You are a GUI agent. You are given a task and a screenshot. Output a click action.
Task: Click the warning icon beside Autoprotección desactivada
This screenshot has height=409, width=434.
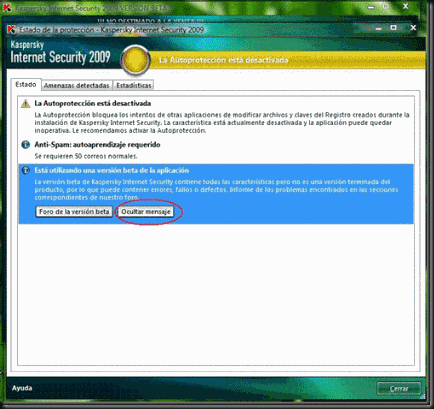click(25, 104)
